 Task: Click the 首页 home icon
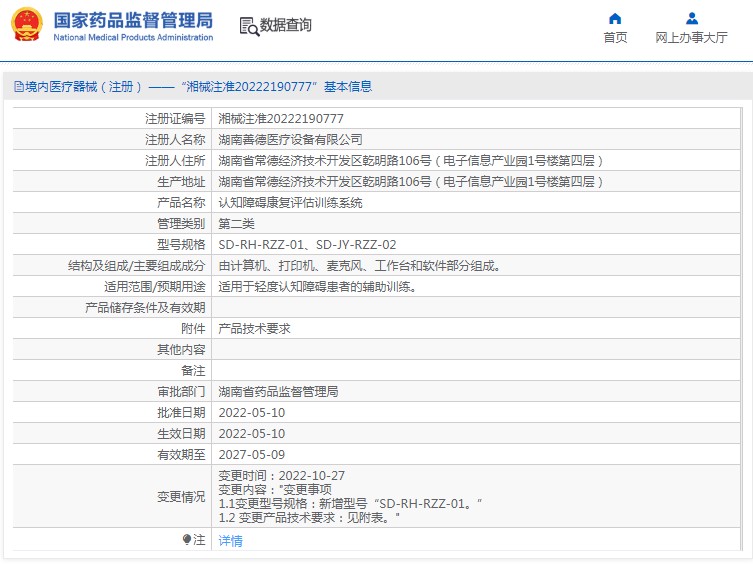[615, 19]
